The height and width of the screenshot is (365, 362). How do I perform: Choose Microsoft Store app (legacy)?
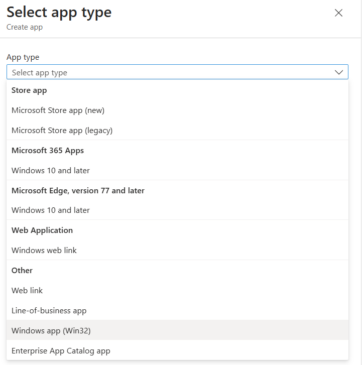(x=177, y=130)
